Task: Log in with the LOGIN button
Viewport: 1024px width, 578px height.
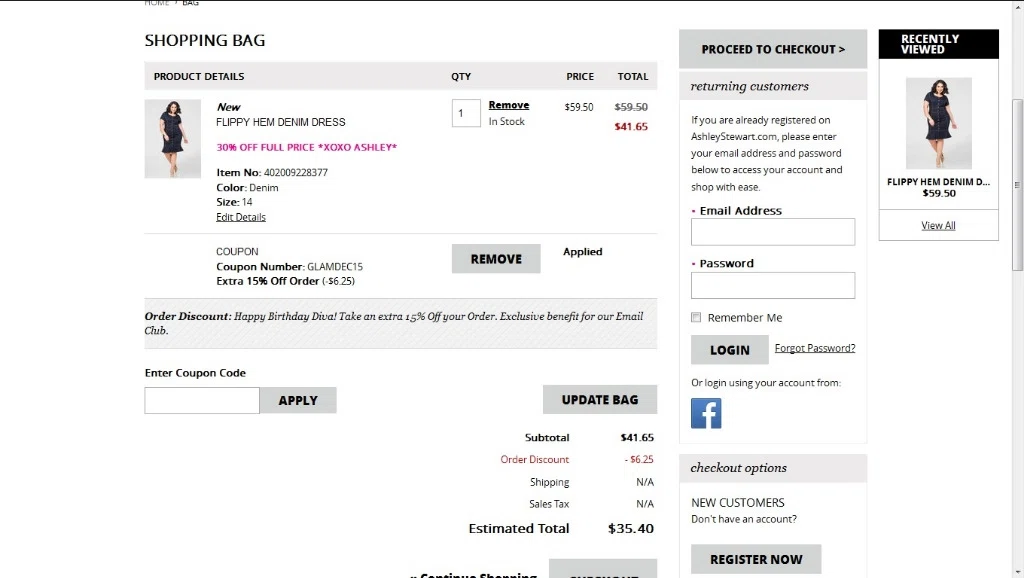Action: pos(729,350)
